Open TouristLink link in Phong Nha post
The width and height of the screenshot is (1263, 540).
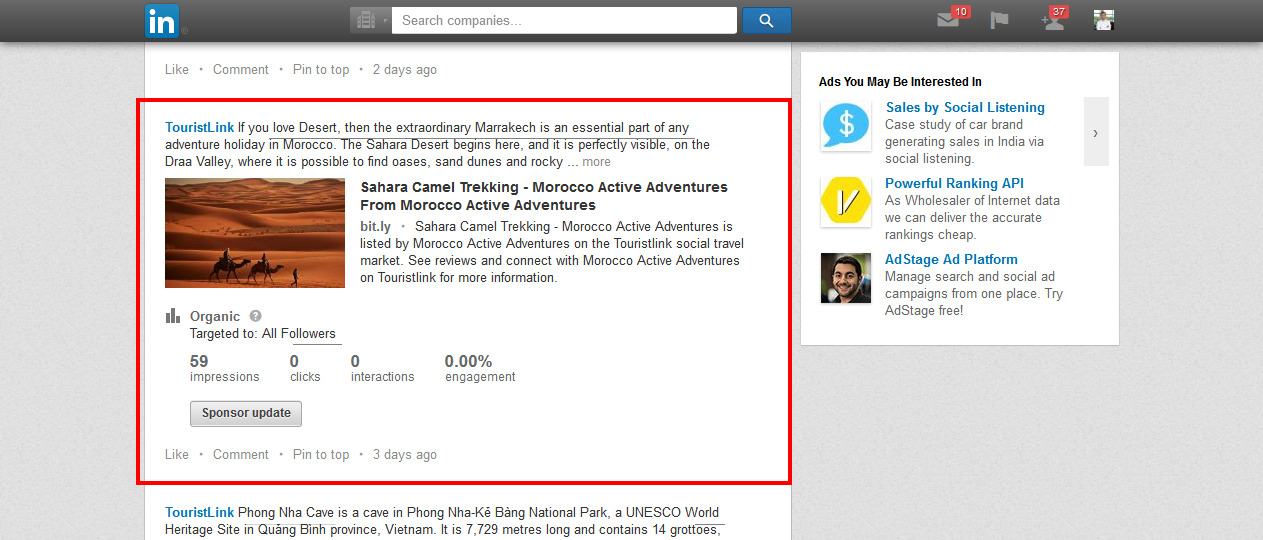(x=200, y=512)
